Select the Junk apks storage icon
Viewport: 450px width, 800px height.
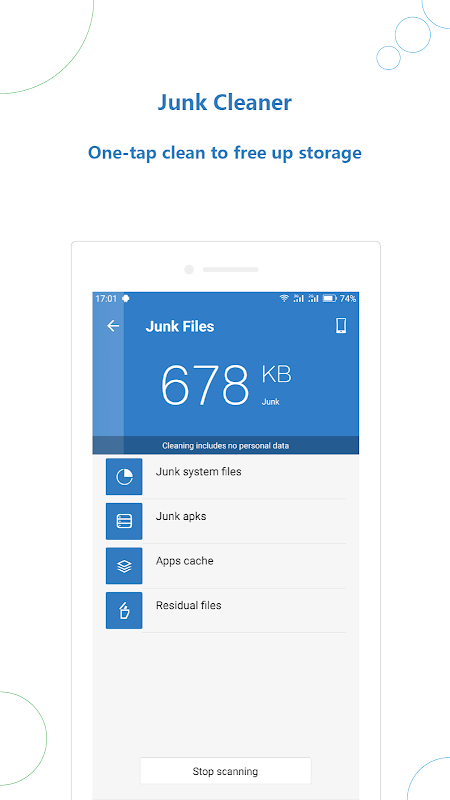(124, 521)
